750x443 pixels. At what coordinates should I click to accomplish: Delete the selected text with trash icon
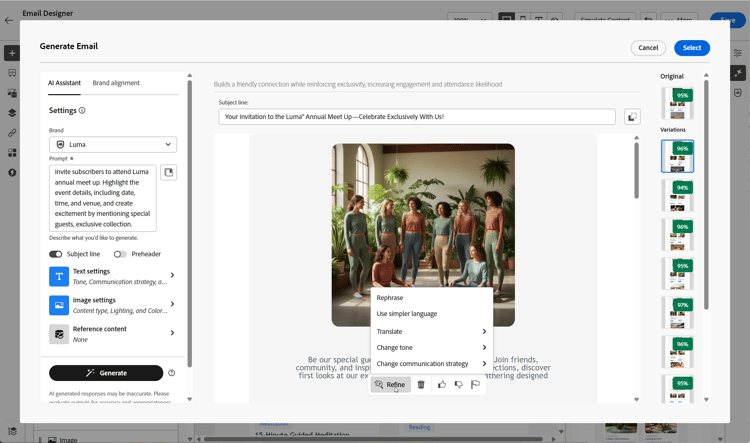(x=421, y=385)
